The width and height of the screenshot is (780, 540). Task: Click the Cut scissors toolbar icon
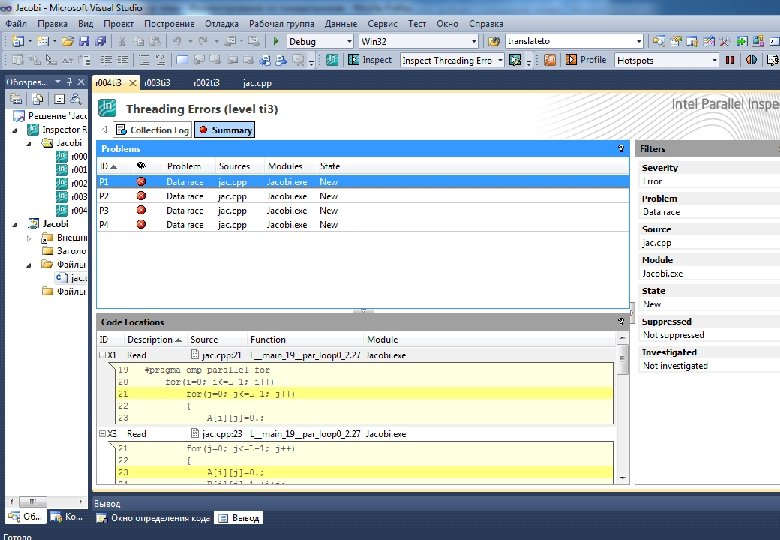tap(122, 41)
